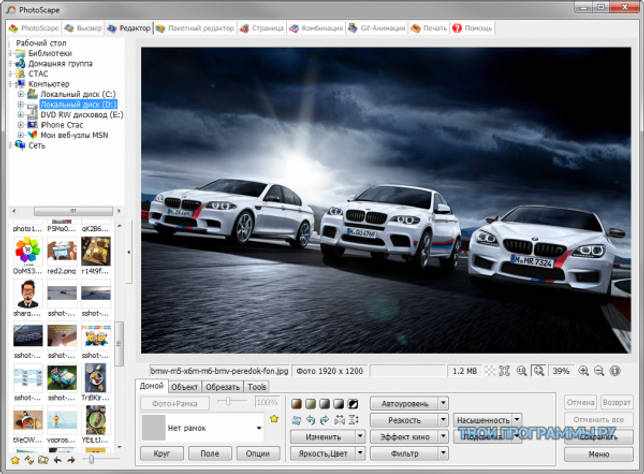Switch to the Tools editor tab

[x=257, y=387]
